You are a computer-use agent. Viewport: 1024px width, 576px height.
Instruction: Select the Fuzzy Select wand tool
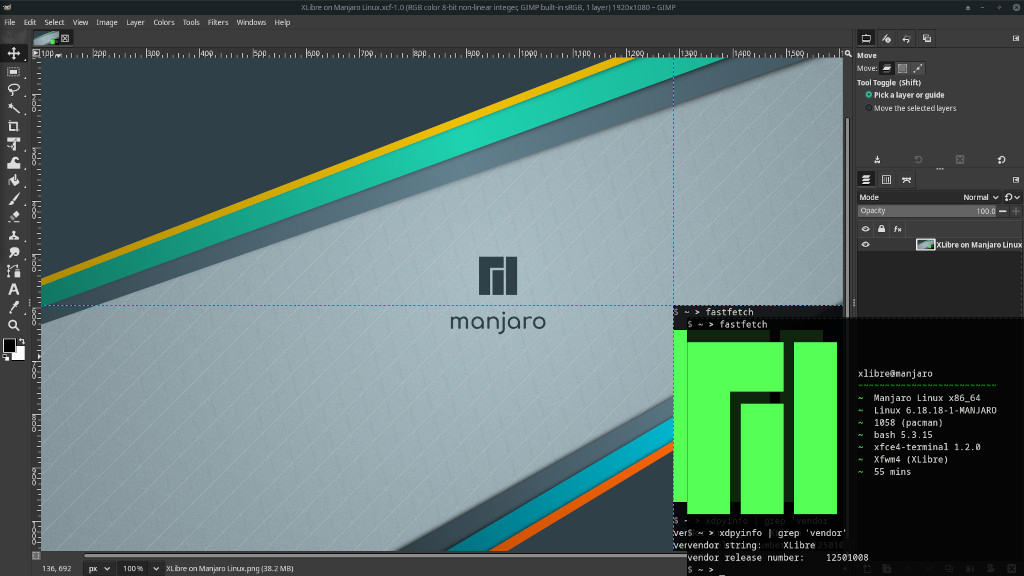[x=14, y=108]
